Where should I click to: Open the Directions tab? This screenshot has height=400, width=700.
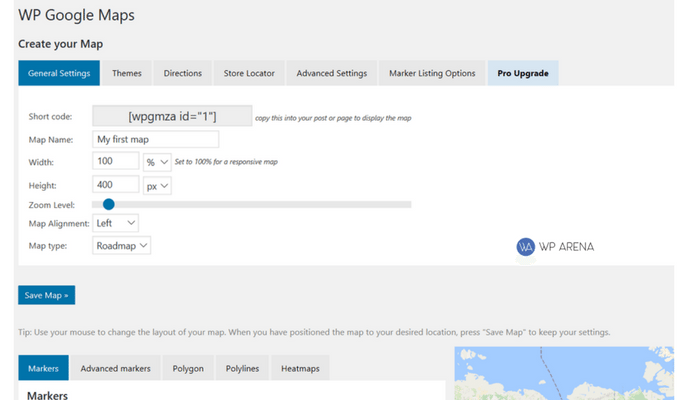pyautogui.click(x=183, y=73)
